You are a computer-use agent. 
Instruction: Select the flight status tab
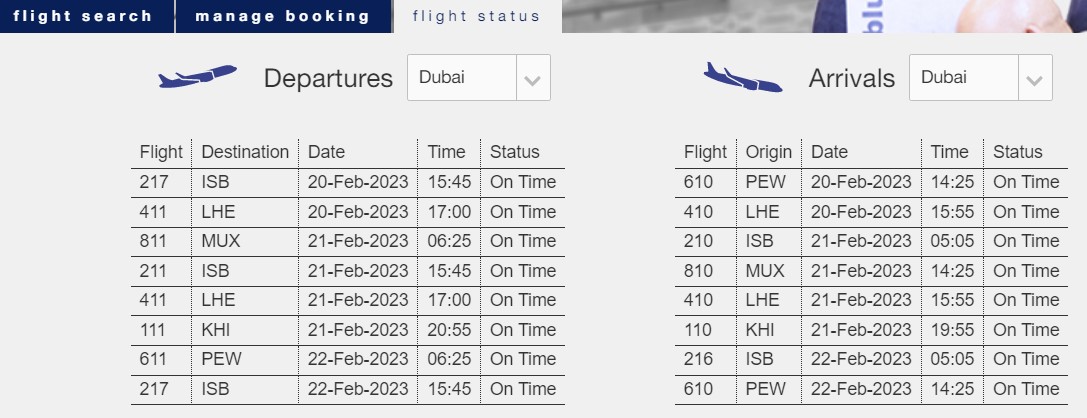pos(478,16)
